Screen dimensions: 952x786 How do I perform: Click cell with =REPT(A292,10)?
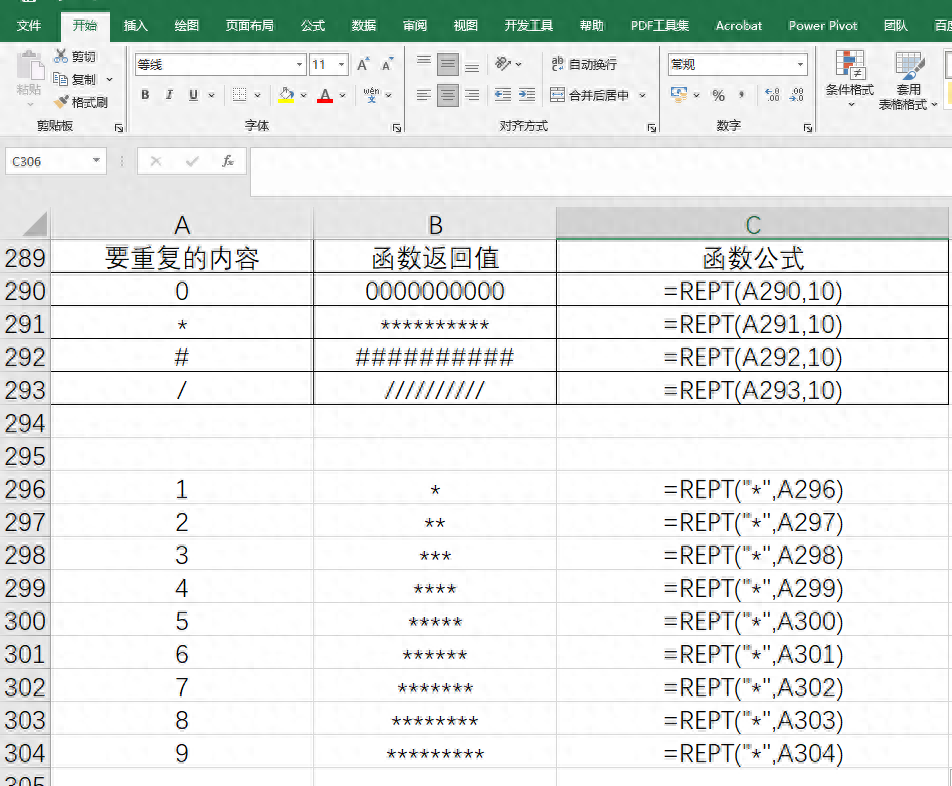click(752, 356)
